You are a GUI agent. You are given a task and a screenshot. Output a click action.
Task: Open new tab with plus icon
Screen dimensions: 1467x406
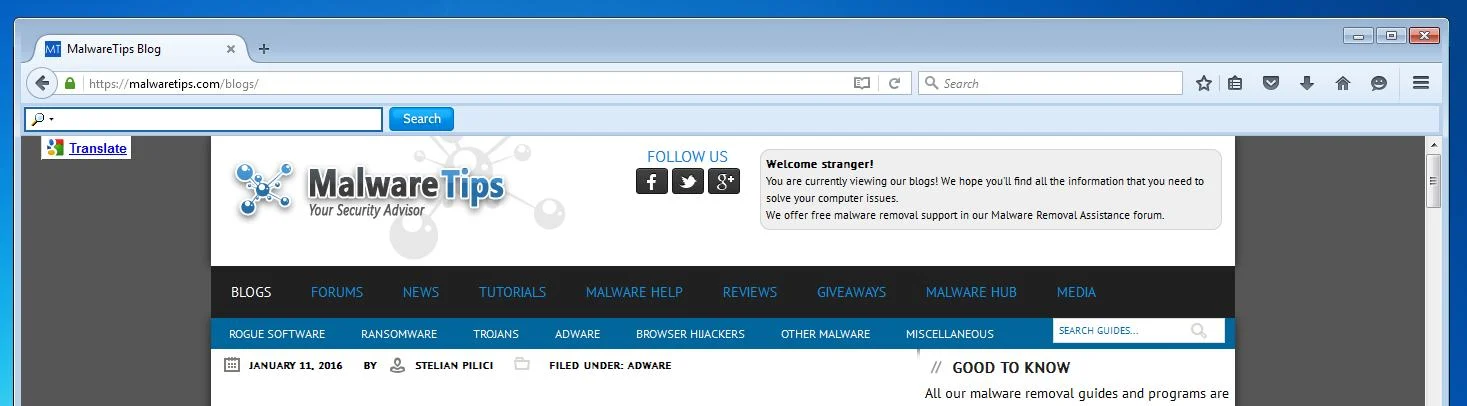pos(264,48)
